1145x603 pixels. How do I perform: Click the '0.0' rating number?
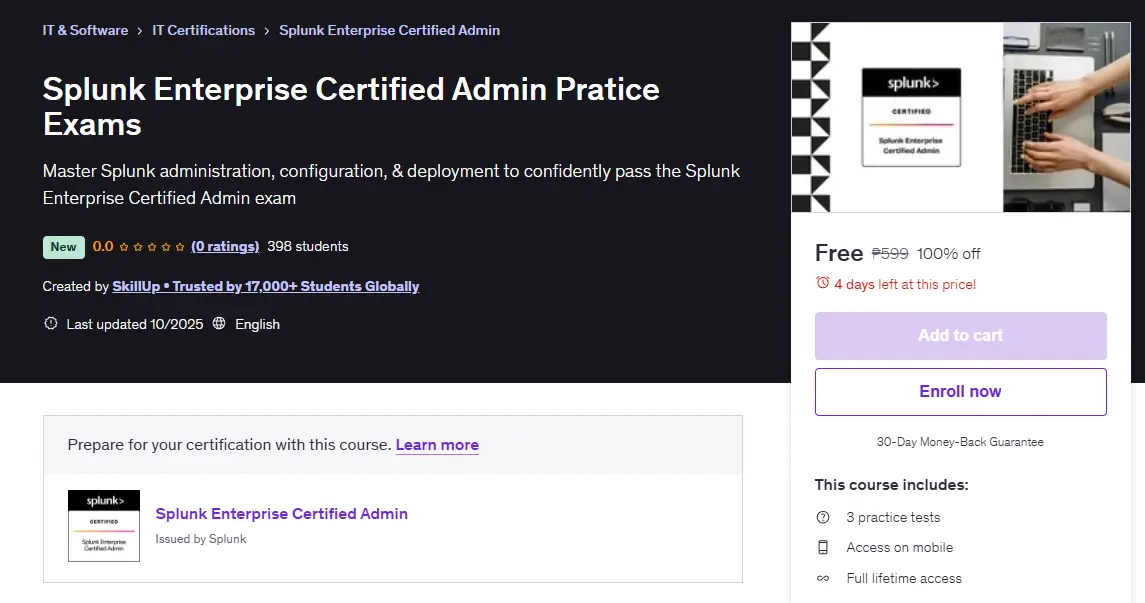pyautogui.click(x=103, y=247)
